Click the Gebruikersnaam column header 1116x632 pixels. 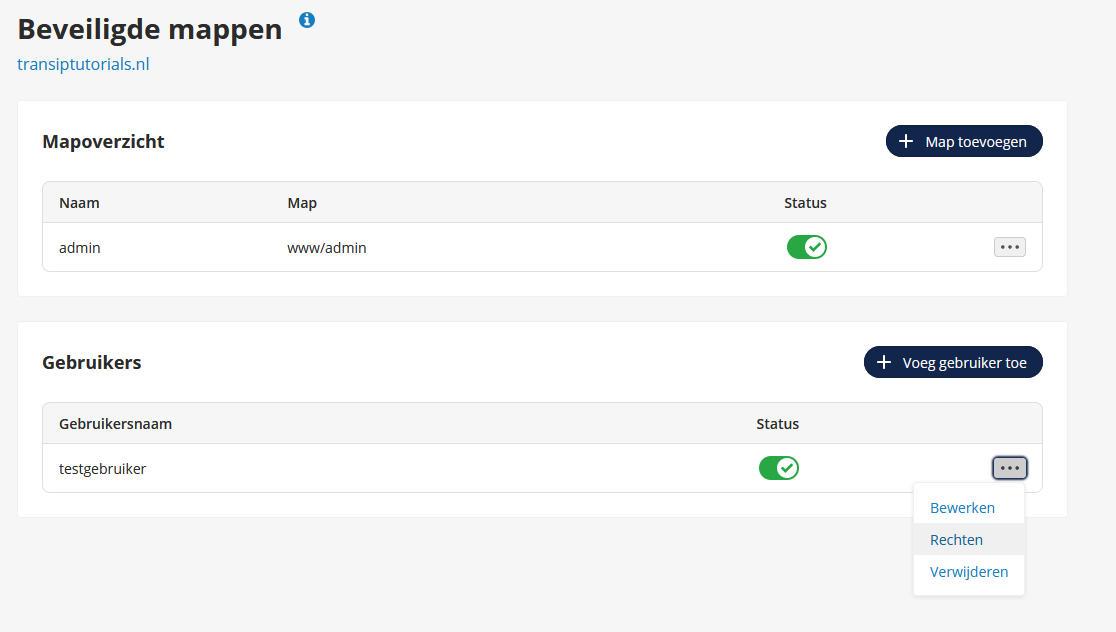coord(115,423)
